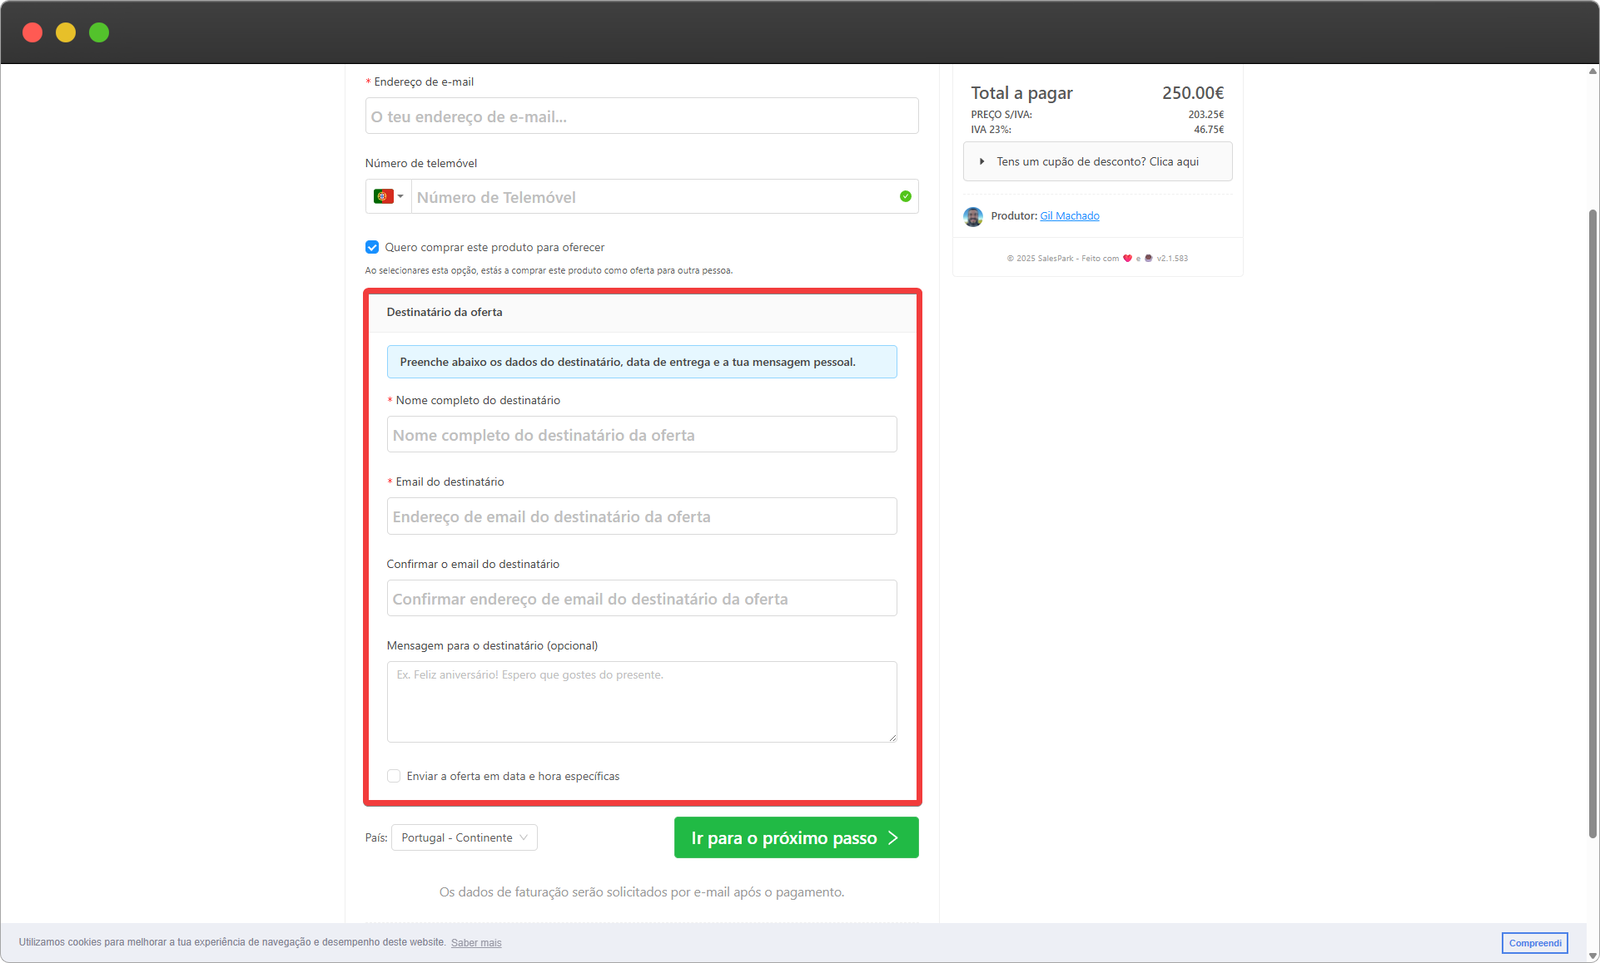Click the recipient message text area
The image size is (1600, 963).
click(641, 702)
